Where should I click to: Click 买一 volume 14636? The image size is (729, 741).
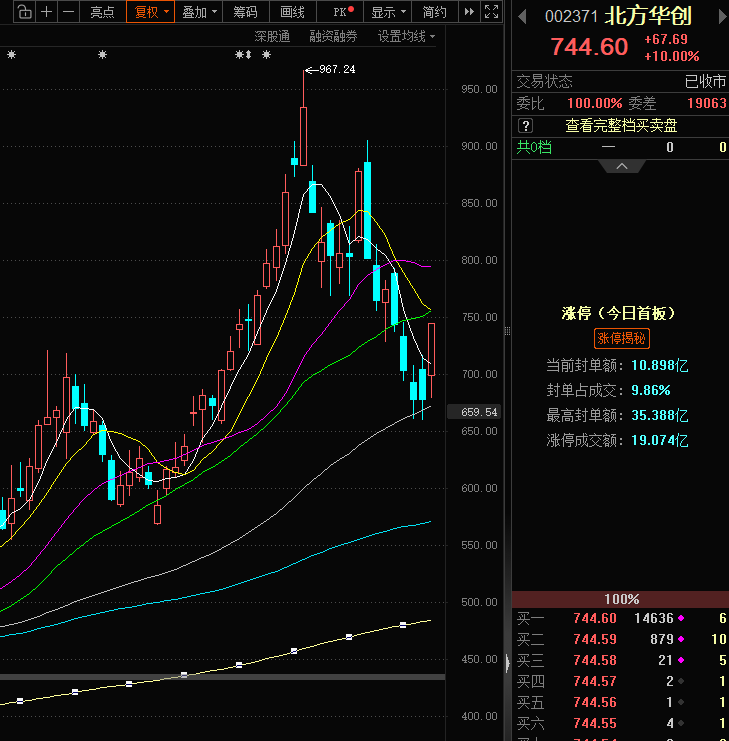click(x=654, y=618)
